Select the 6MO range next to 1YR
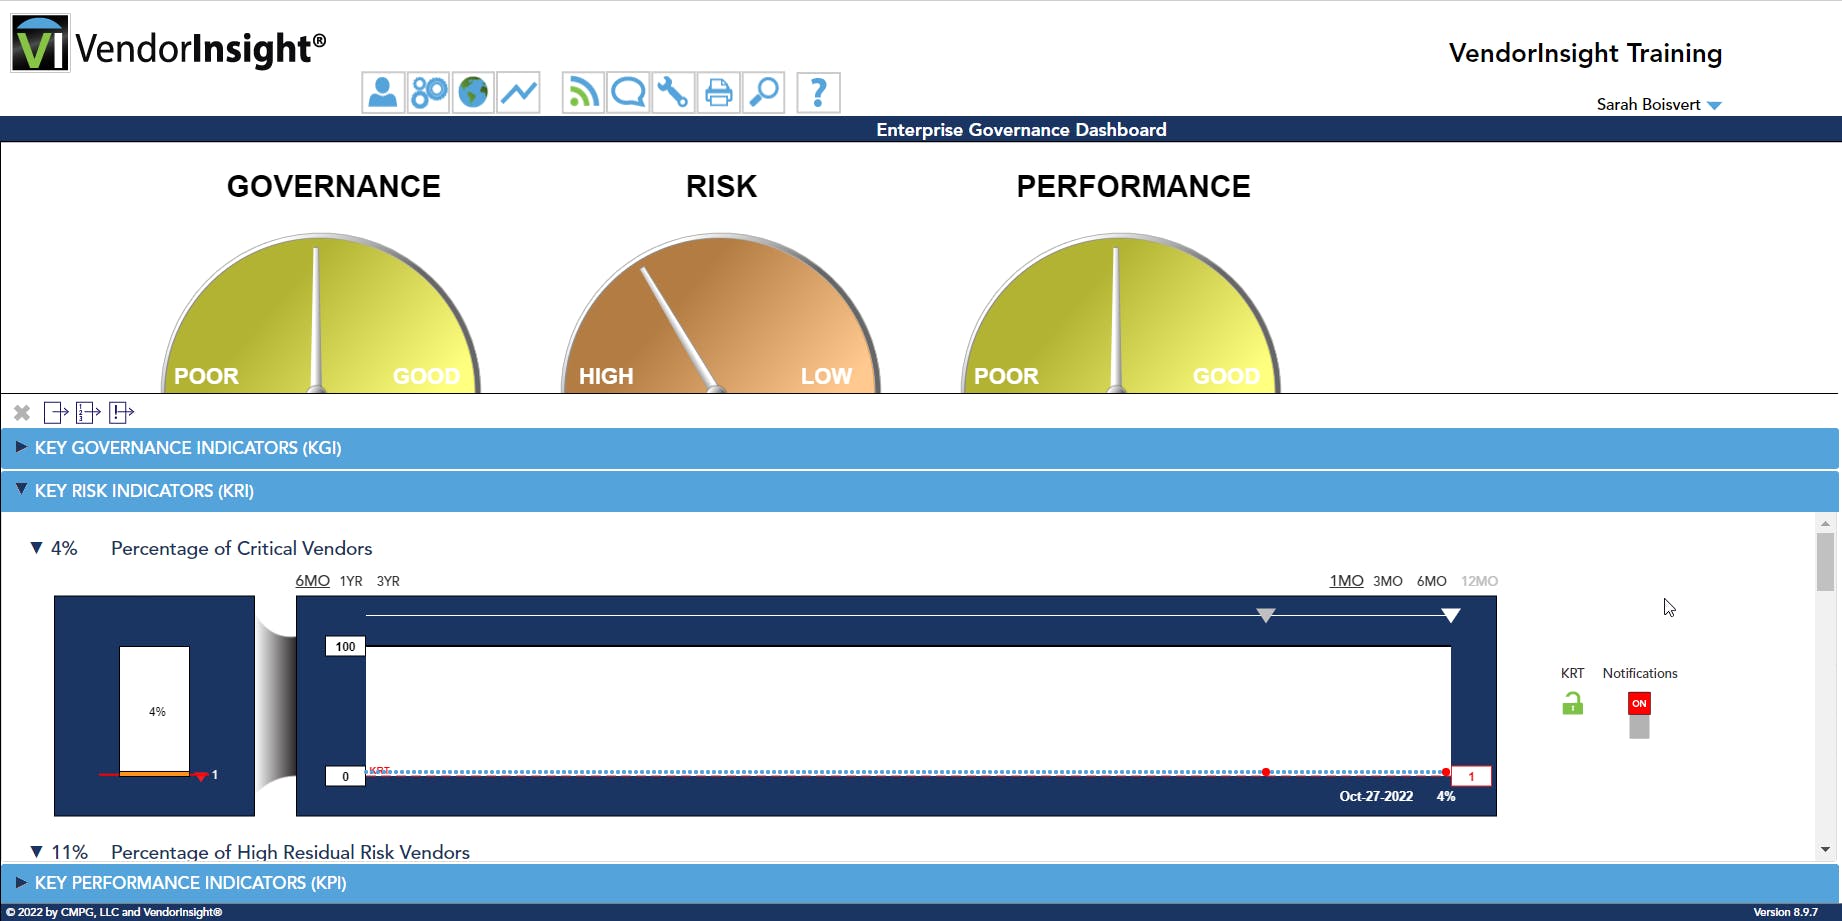1842x921 pixels. 312,581
